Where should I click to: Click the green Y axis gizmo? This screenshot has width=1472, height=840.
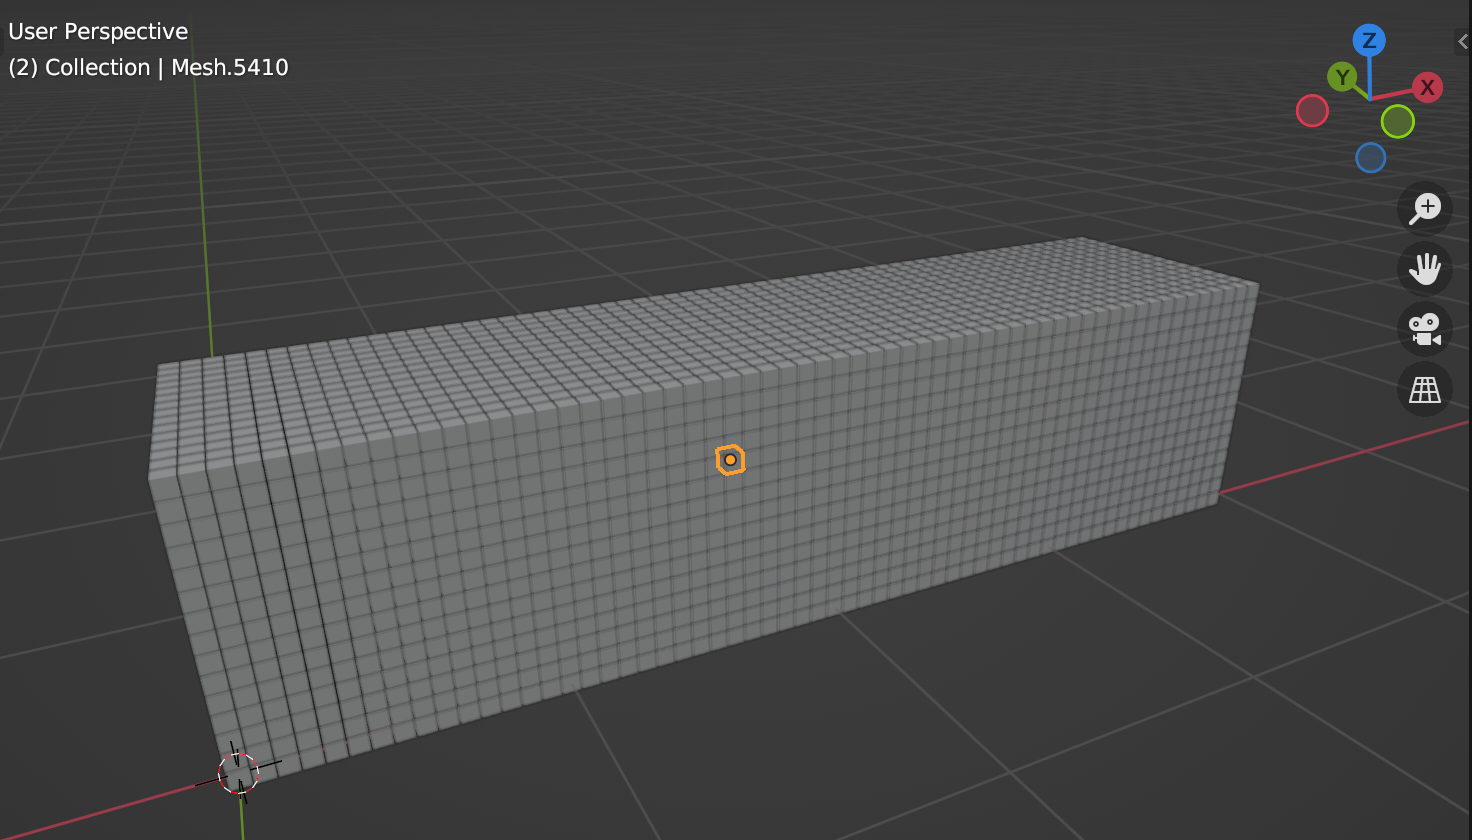coord(1342,77)
